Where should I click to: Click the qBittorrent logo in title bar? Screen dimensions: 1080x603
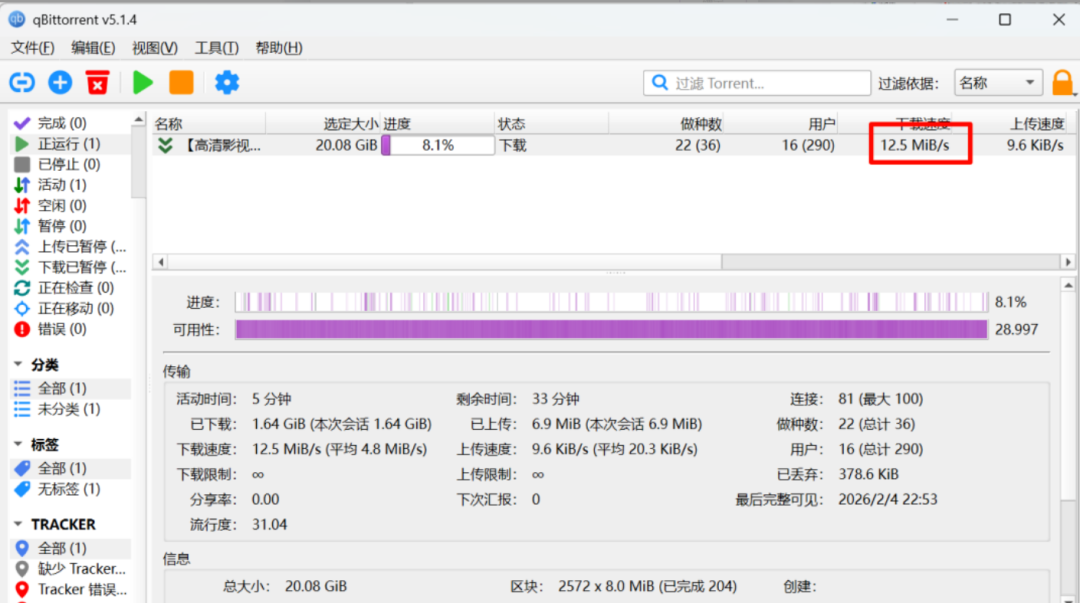click(17, 19)
